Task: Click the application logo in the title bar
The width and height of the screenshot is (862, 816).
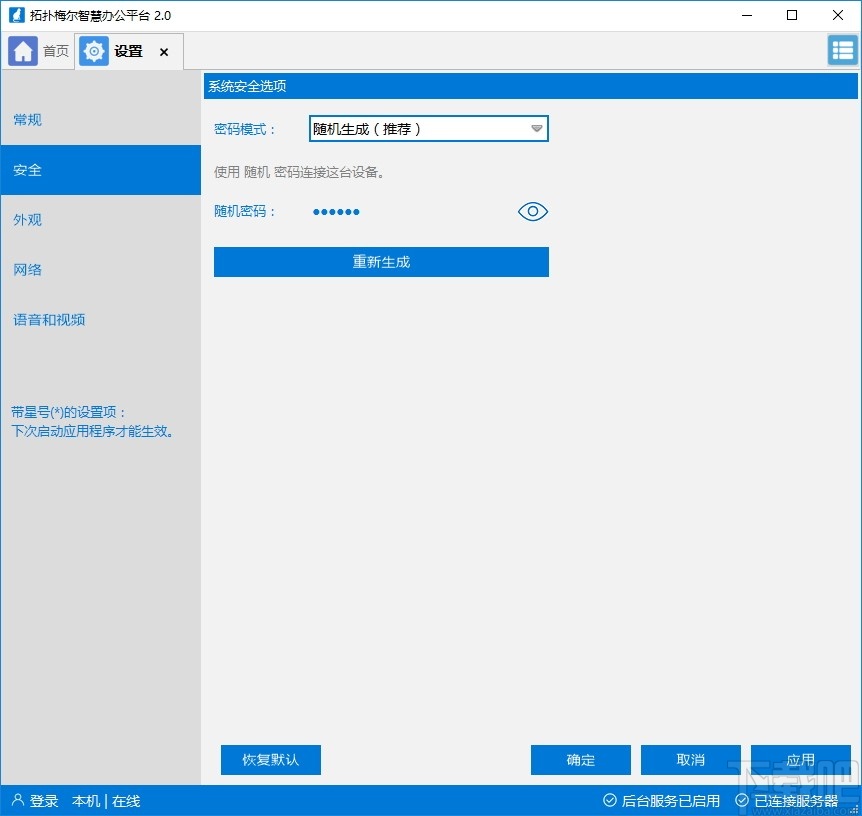Action: point(16,15)
